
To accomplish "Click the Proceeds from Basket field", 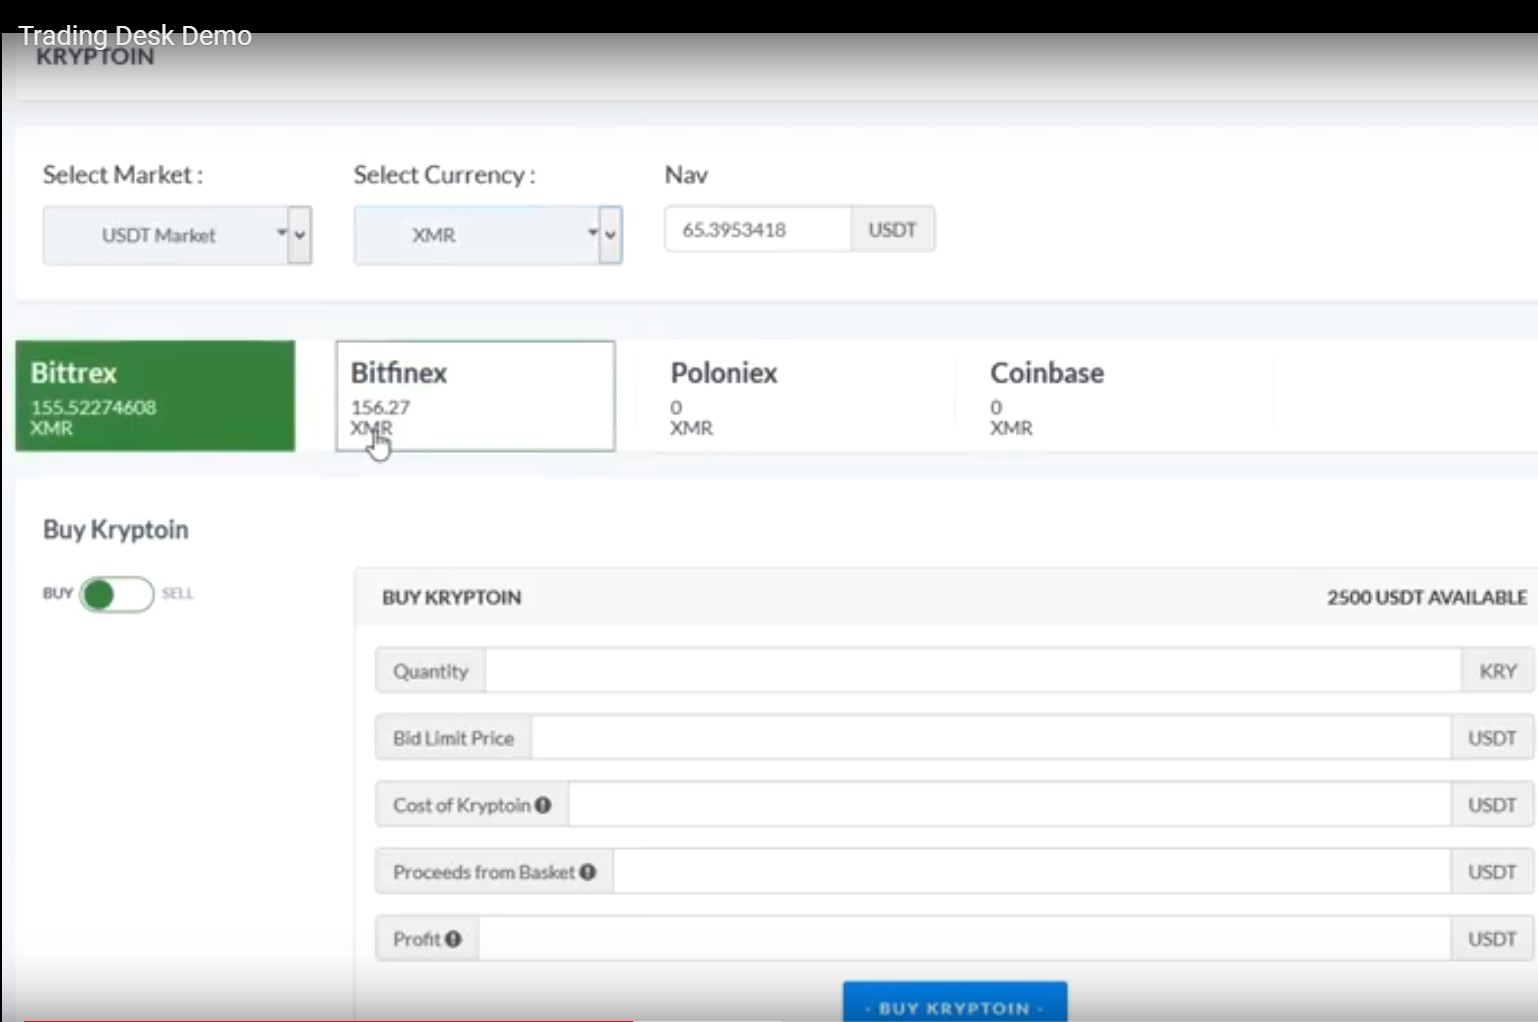I will (1032, 872).
